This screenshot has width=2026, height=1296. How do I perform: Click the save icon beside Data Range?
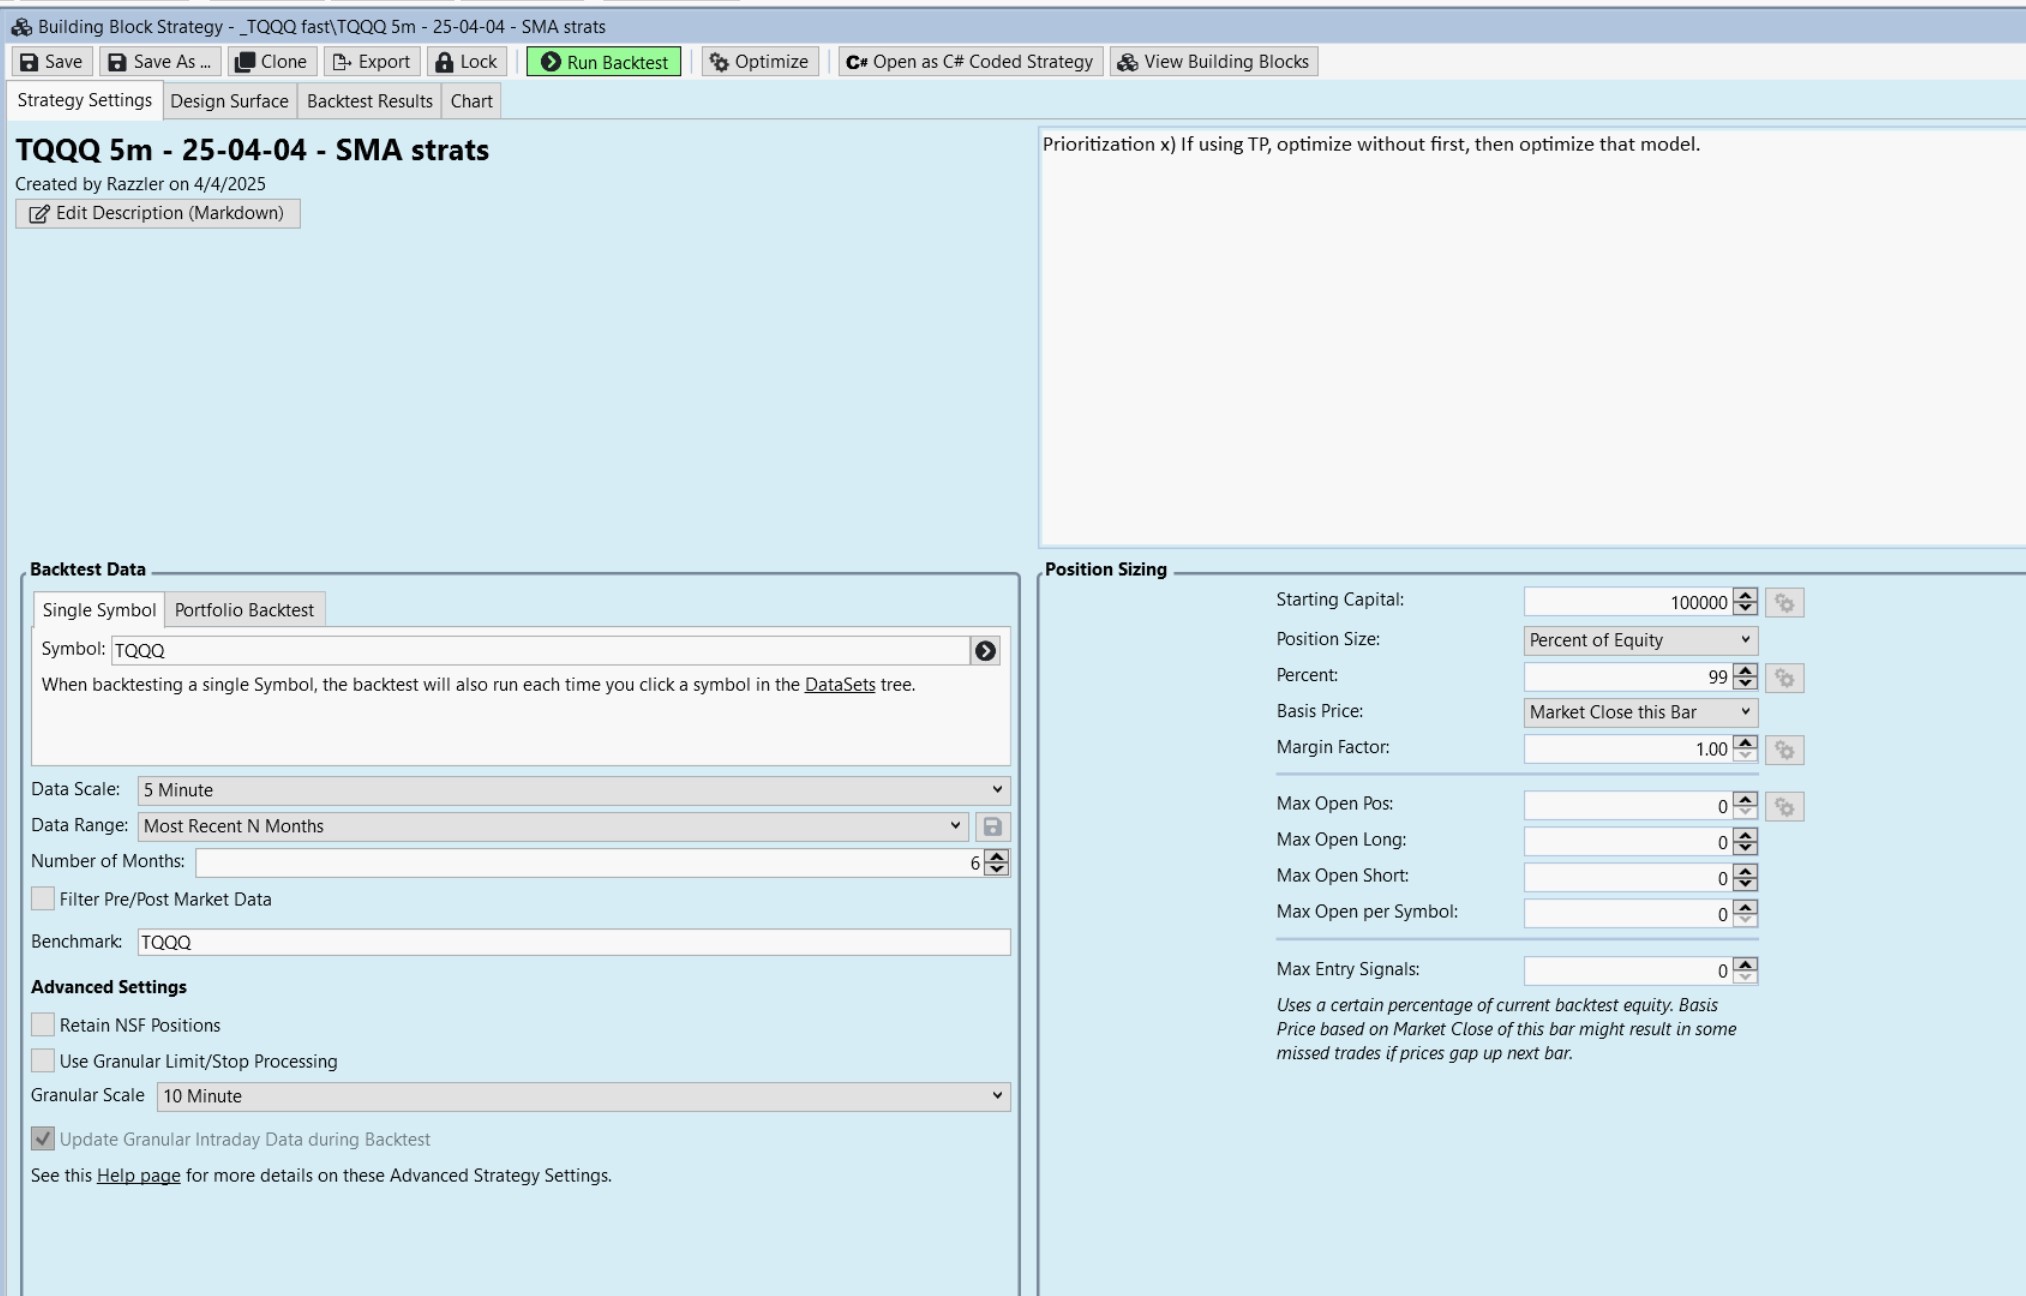tap(992, 827)
